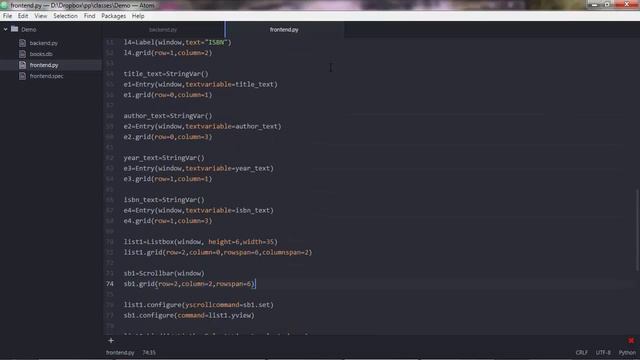Click the title_text=StringVar() code line
The height and width of the screenshot is (360, 640).
click(x=166, y=74)
